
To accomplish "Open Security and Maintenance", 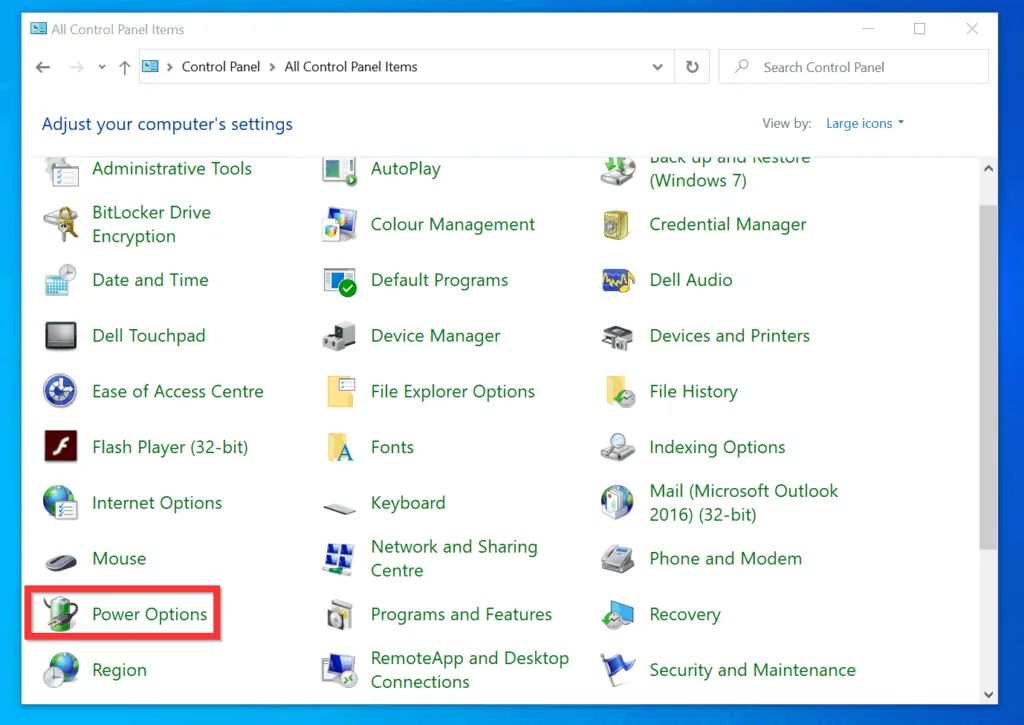I will 752,670.
